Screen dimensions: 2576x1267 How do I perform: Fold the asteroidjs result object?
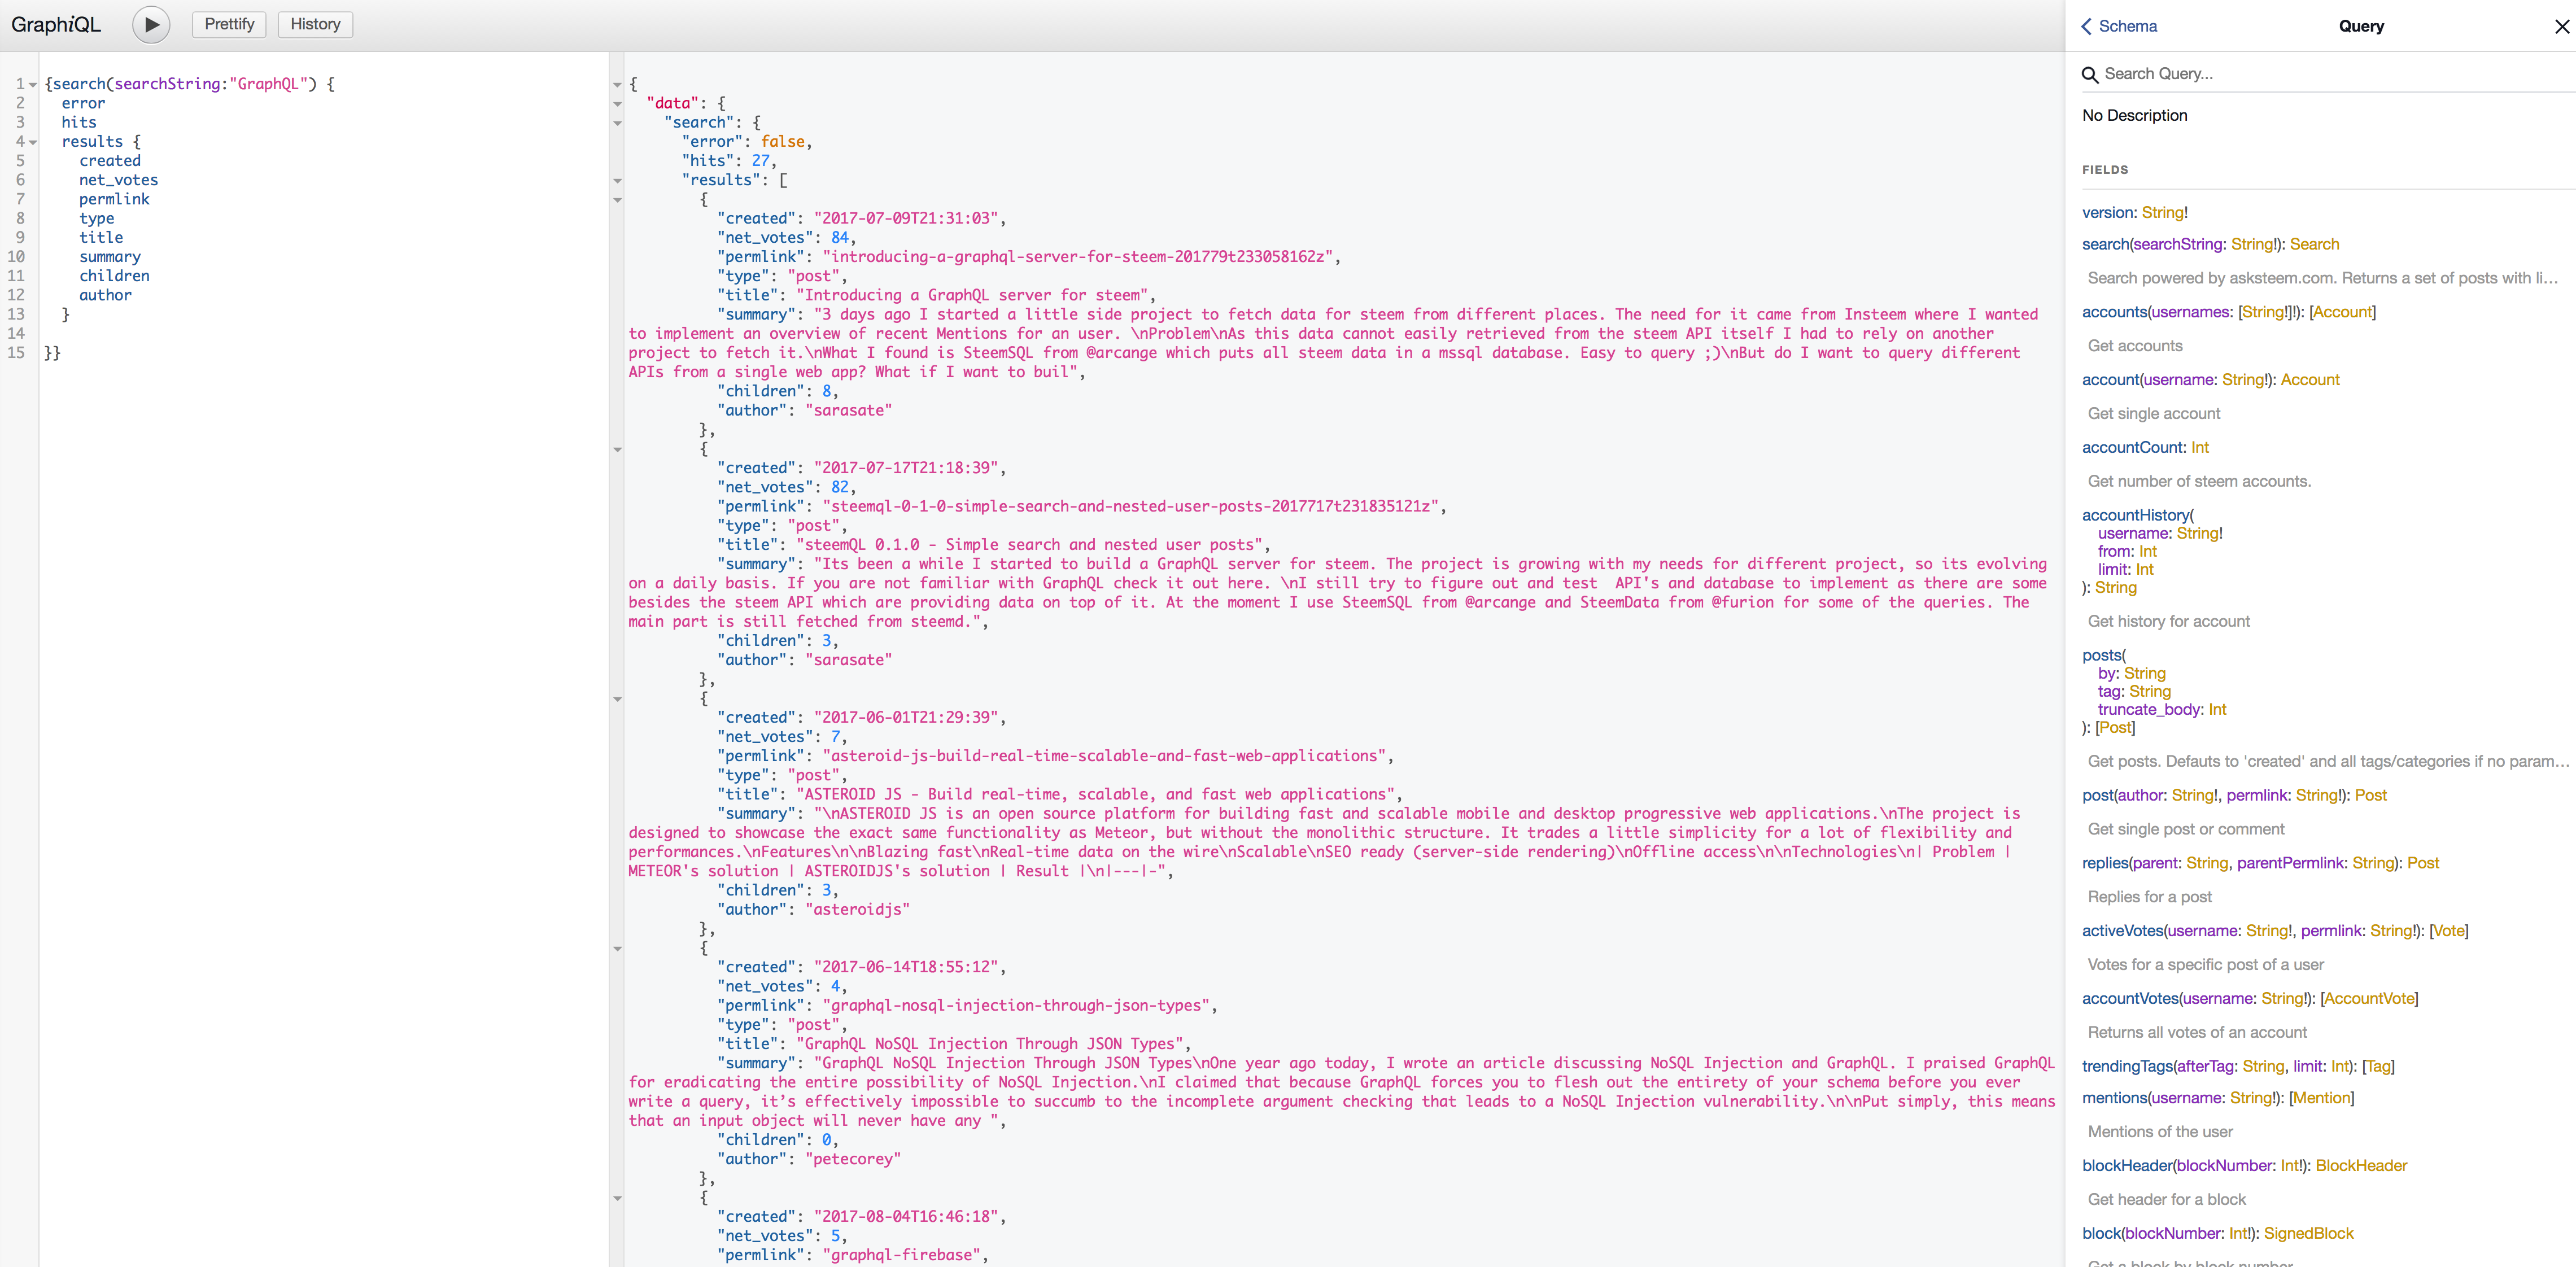point(617,699)
